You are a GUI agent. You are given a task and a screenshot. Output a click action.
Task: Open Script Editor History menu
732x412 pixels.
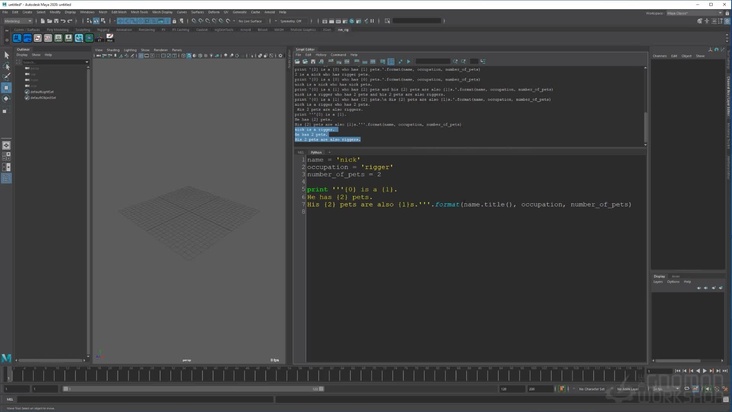click(x=321, y=55)
